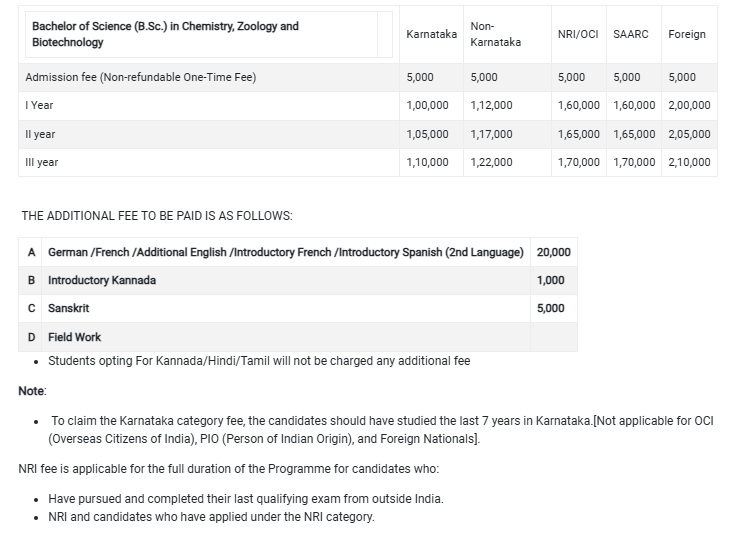The width and height of the screenshot is (733, 533).
Task: Select the Karnataka column header
Action: pyautogui.click(x=432, y=34)
